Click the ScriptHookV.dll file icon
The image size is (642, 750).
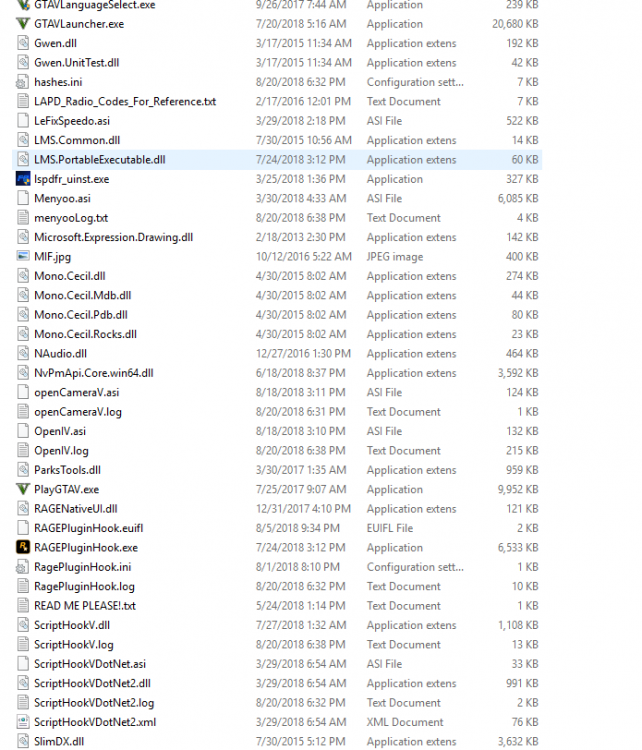coord(22,625)
